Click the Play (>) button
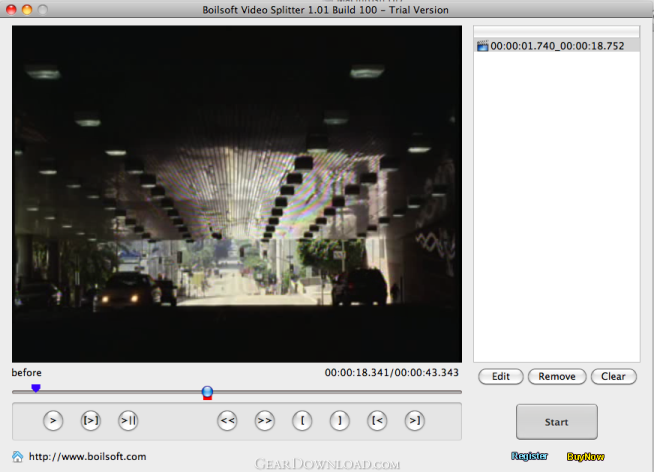This screenshot has width=654, height=472. coord(53,420)
